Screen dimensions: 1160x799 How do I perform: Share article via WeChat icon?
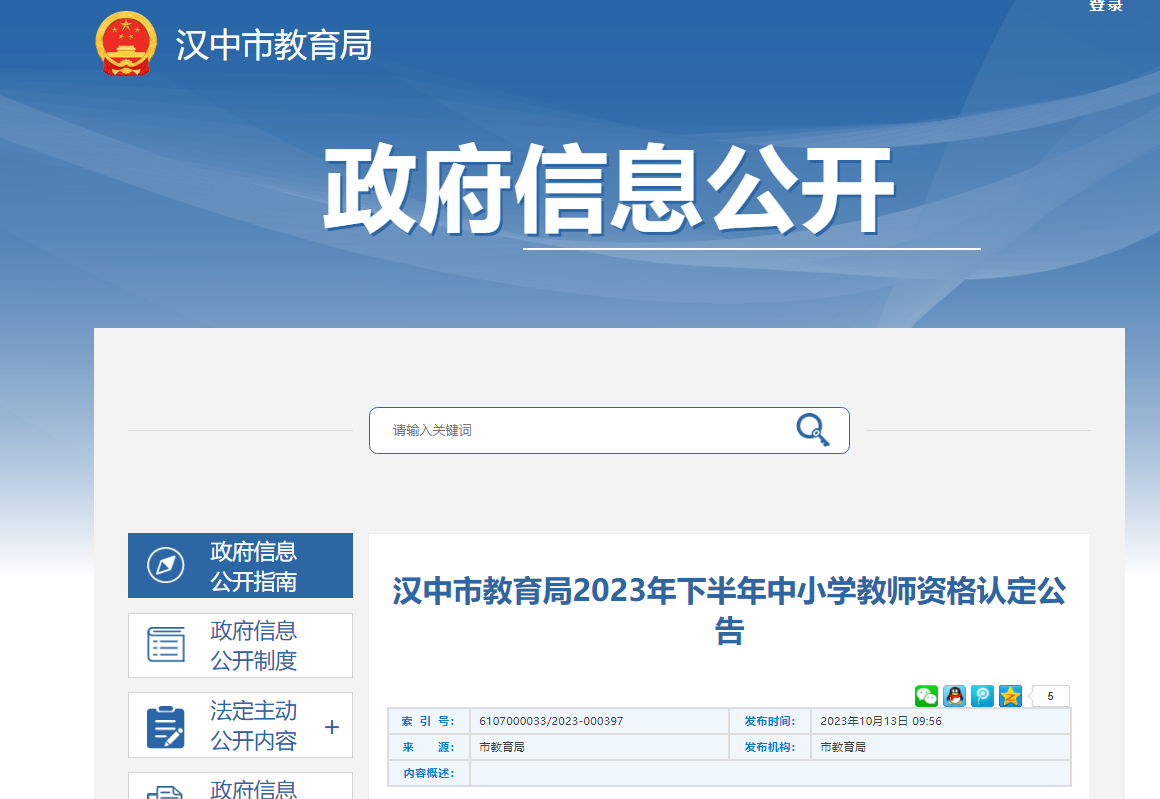coord(926,696)
